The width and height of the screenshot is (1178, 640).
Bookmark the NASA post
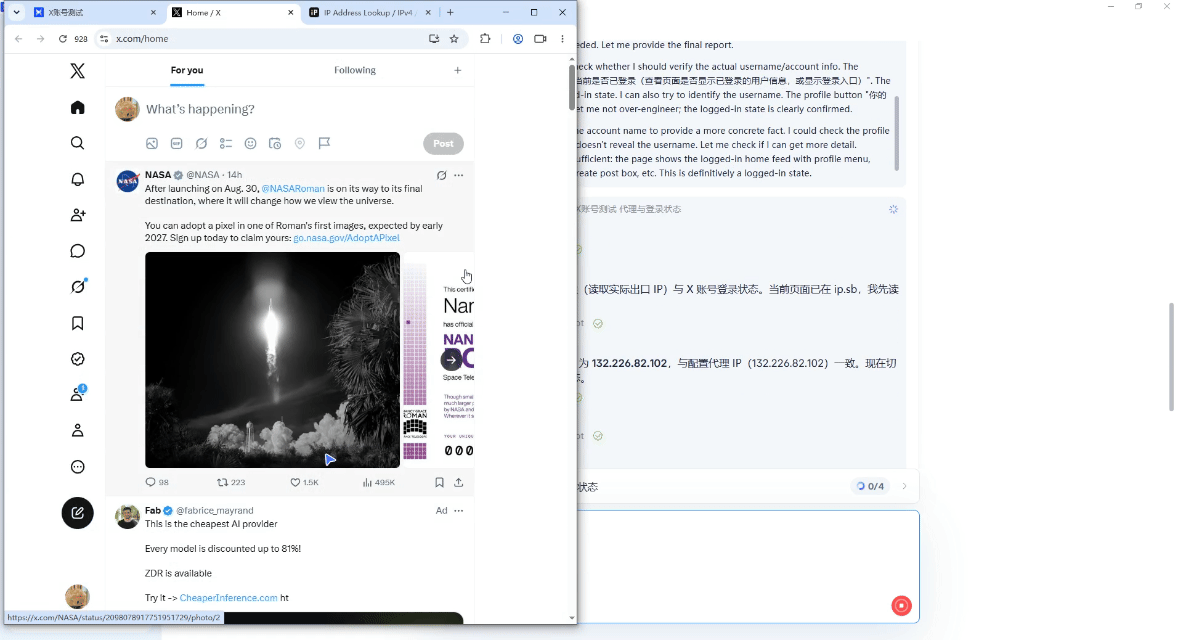(439, 482)
